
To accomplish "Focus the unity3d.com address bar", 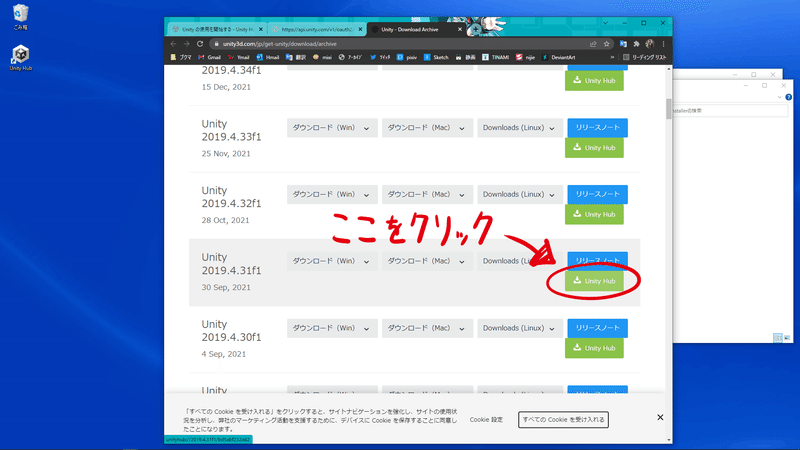I will pos(398,44).
